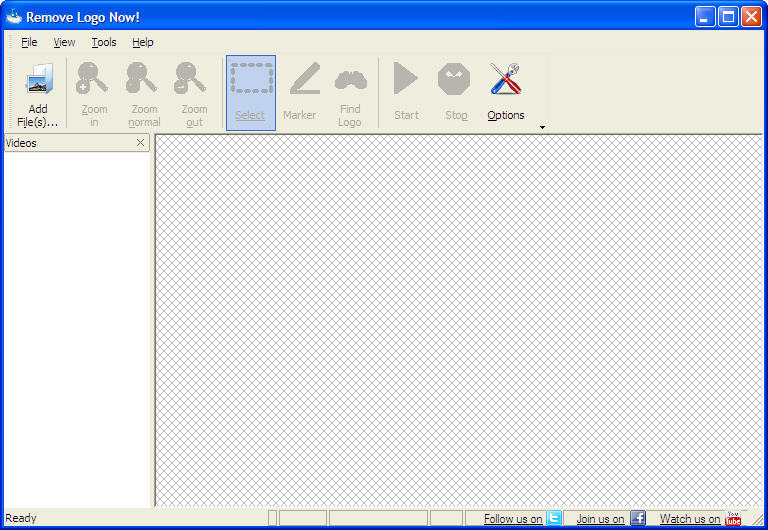This screenshot has width=768, height=530.
Task: Switch to the Marker tool
Action: [x=300, y=93]
